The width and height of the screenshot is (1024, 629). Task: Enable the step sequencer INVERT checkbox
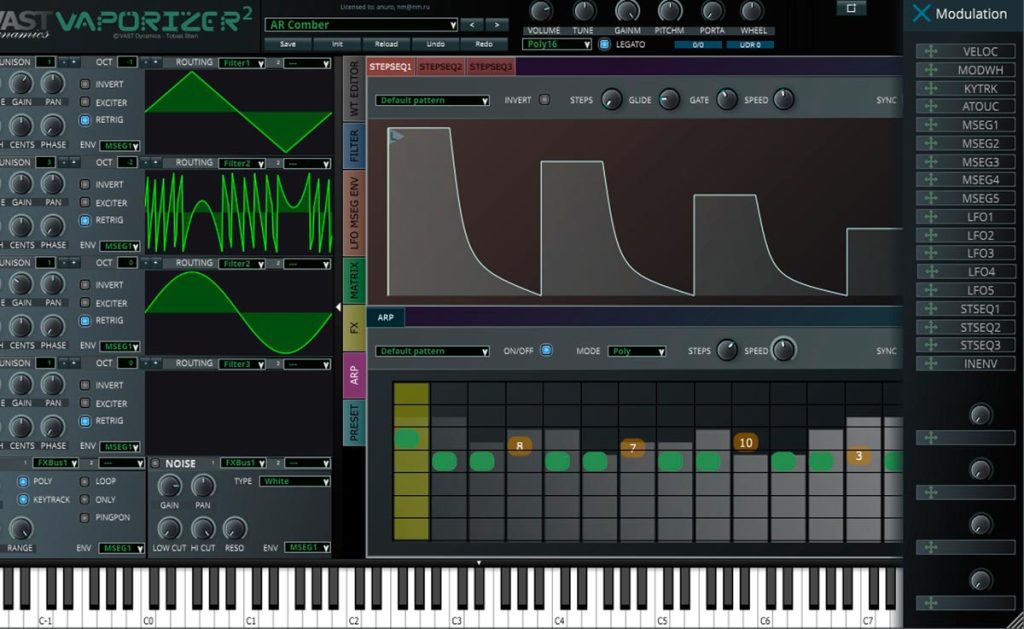coord(544,100)
